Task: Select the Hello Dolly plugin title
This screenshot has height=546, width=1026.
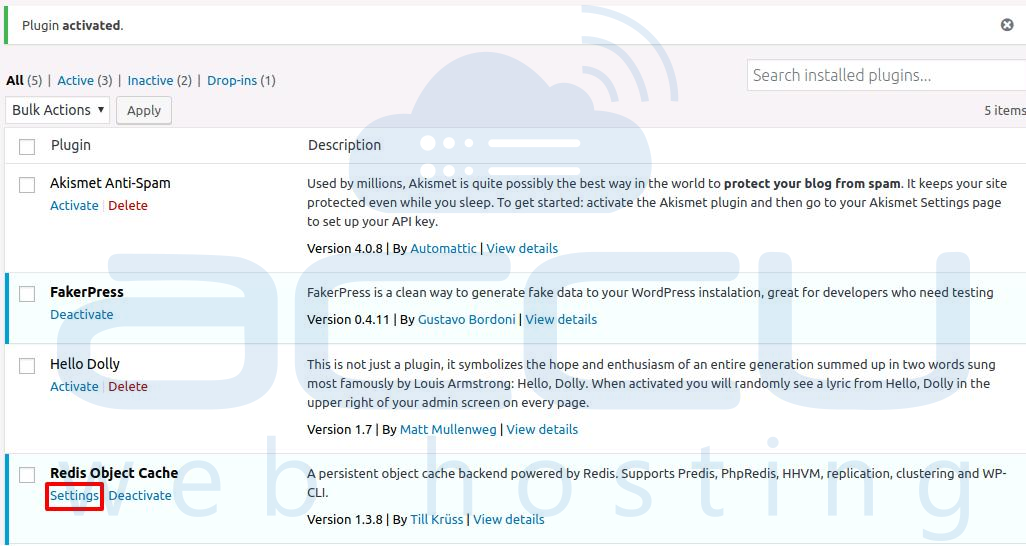Action: (x=85, y=364)
